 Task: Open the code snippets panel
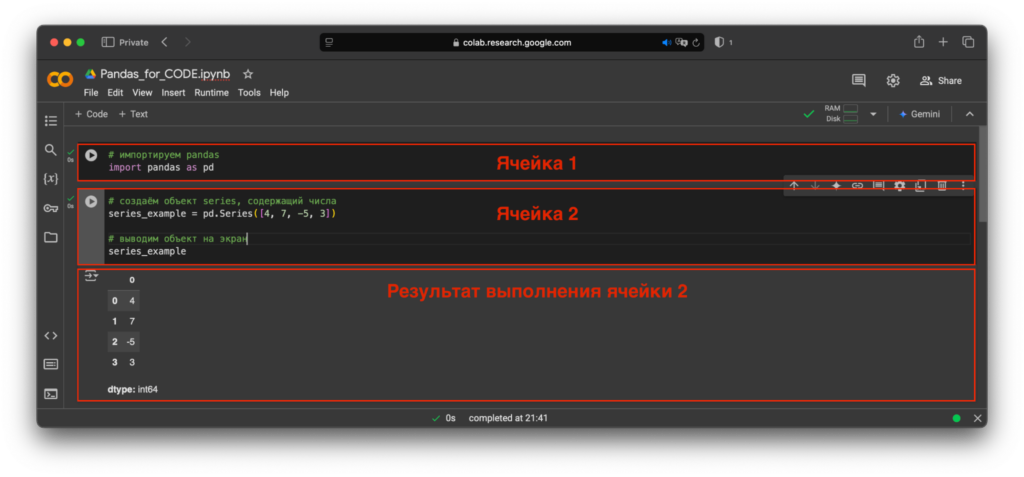(50, 335)
